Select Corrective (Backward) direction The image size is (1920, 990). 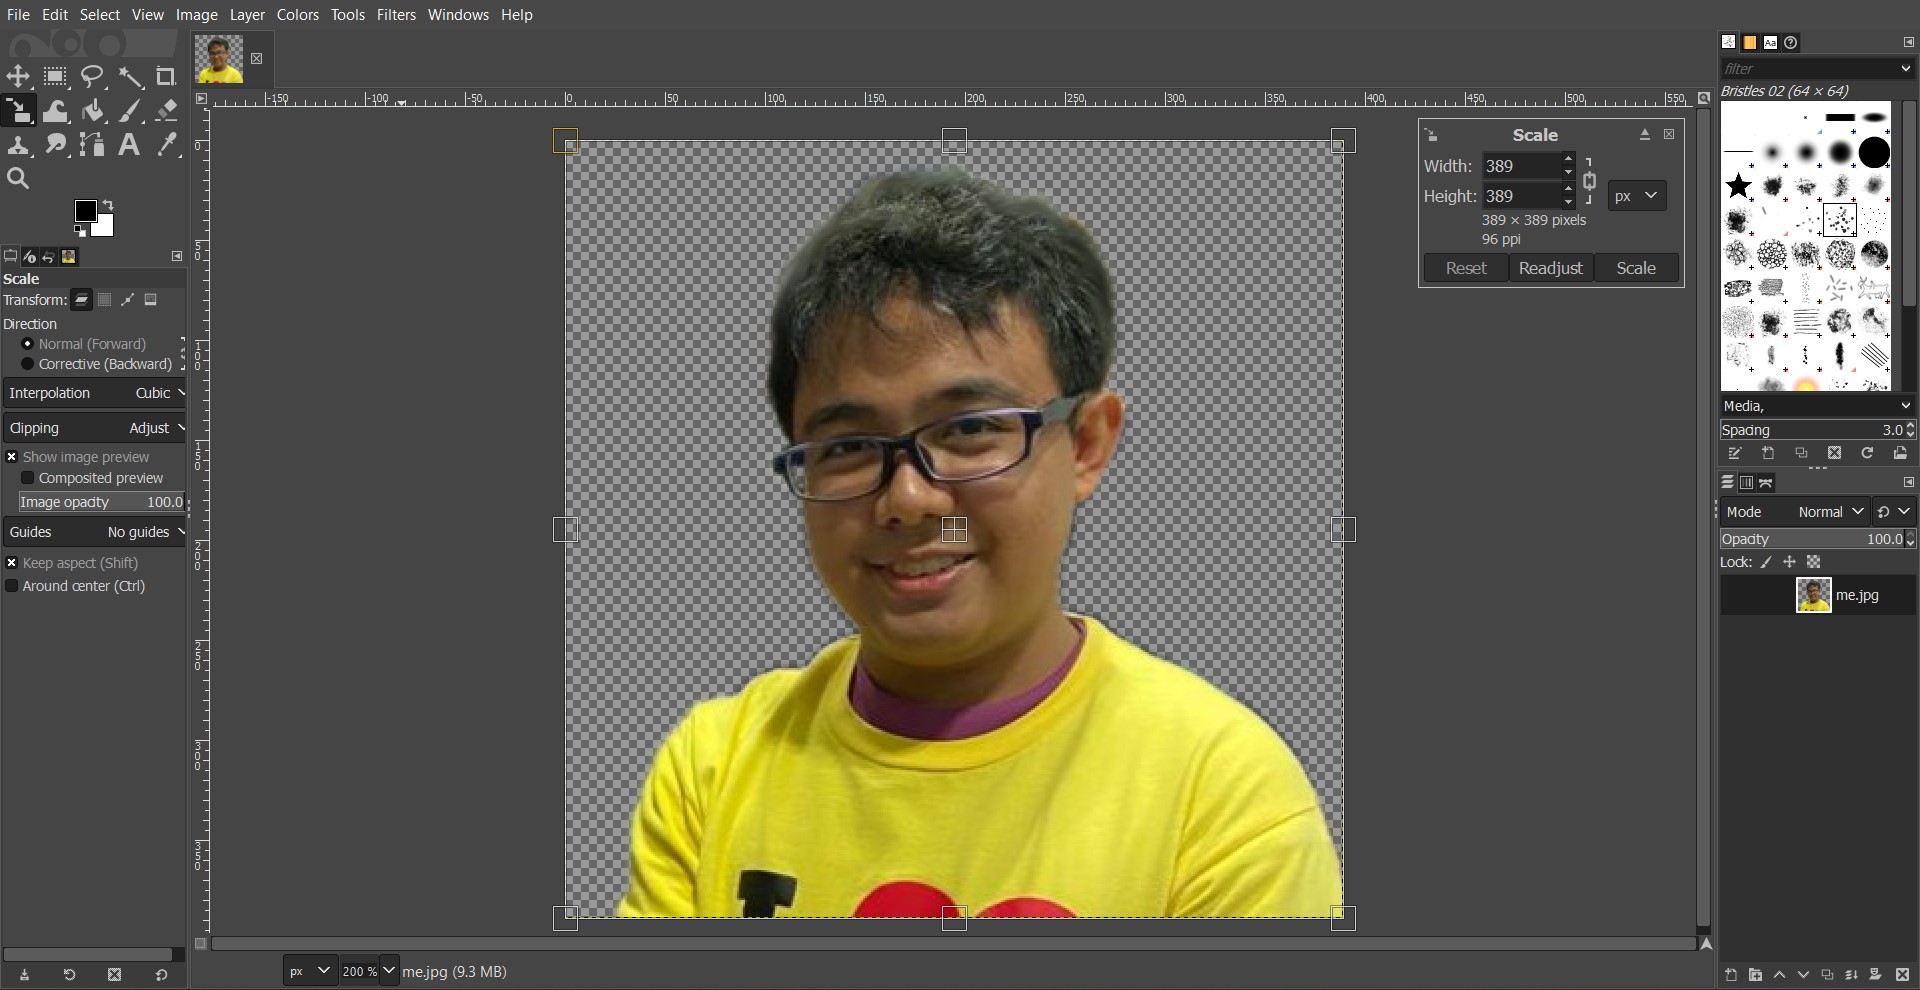pyautogui.click(x=28, y=365)
